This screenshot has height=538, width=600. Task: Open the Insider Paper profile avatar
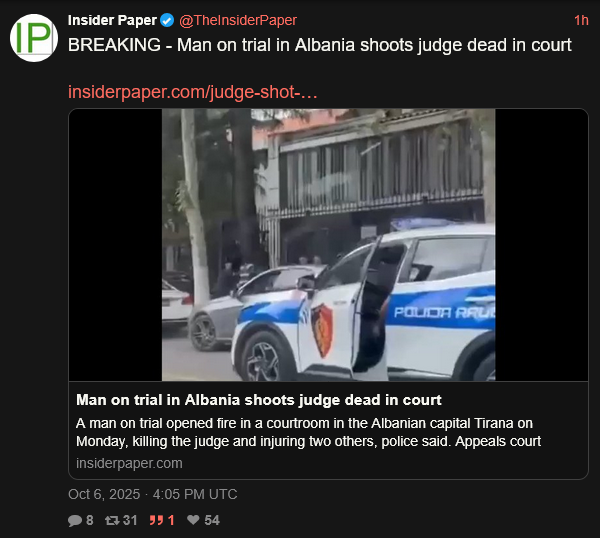(x=34, y=38)
